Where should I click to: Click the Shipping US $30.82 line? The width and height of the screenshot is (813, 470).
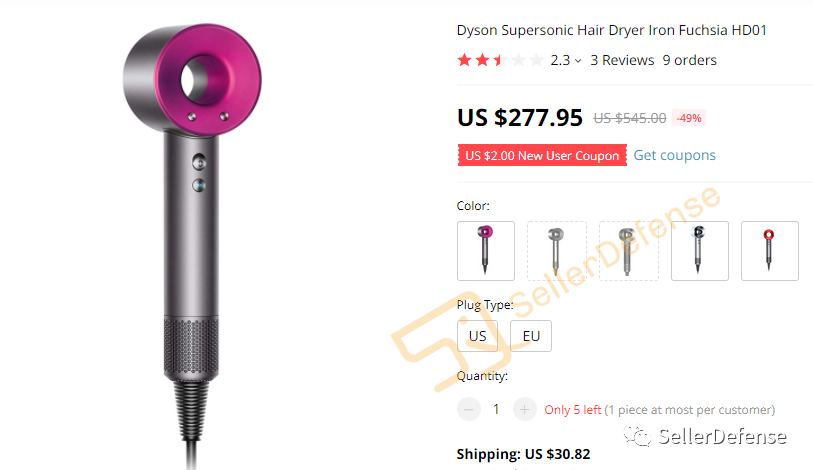[523, 454]
